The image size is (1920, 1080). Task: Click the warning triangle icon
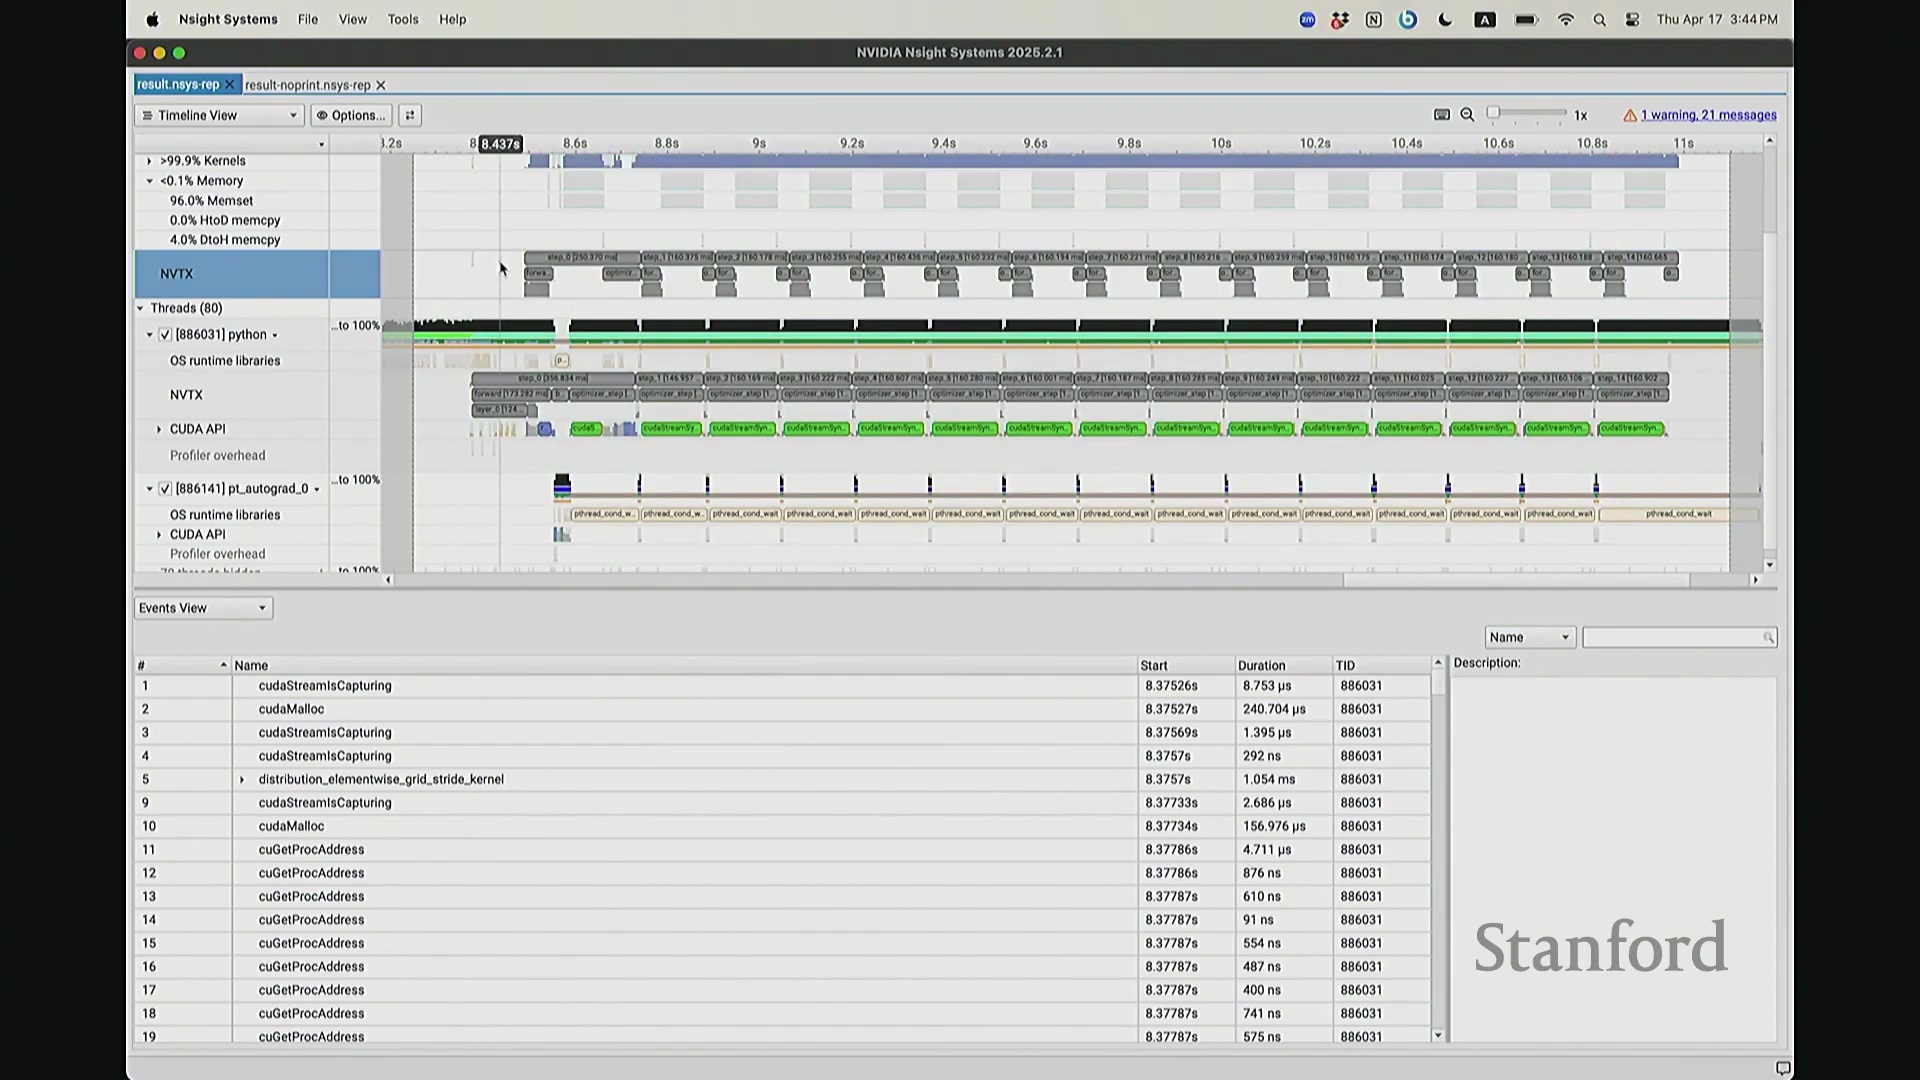1630,116
